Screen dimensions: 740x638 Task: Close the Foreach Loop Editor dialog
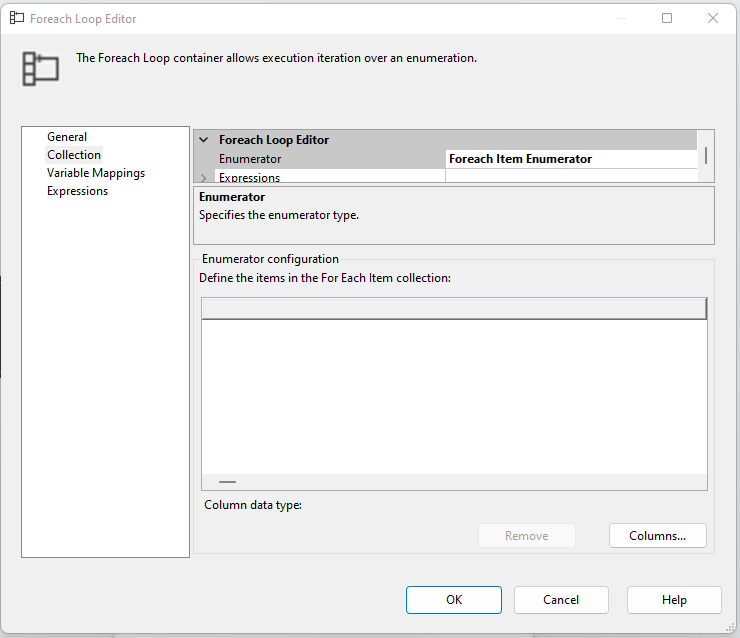point(713,18)
